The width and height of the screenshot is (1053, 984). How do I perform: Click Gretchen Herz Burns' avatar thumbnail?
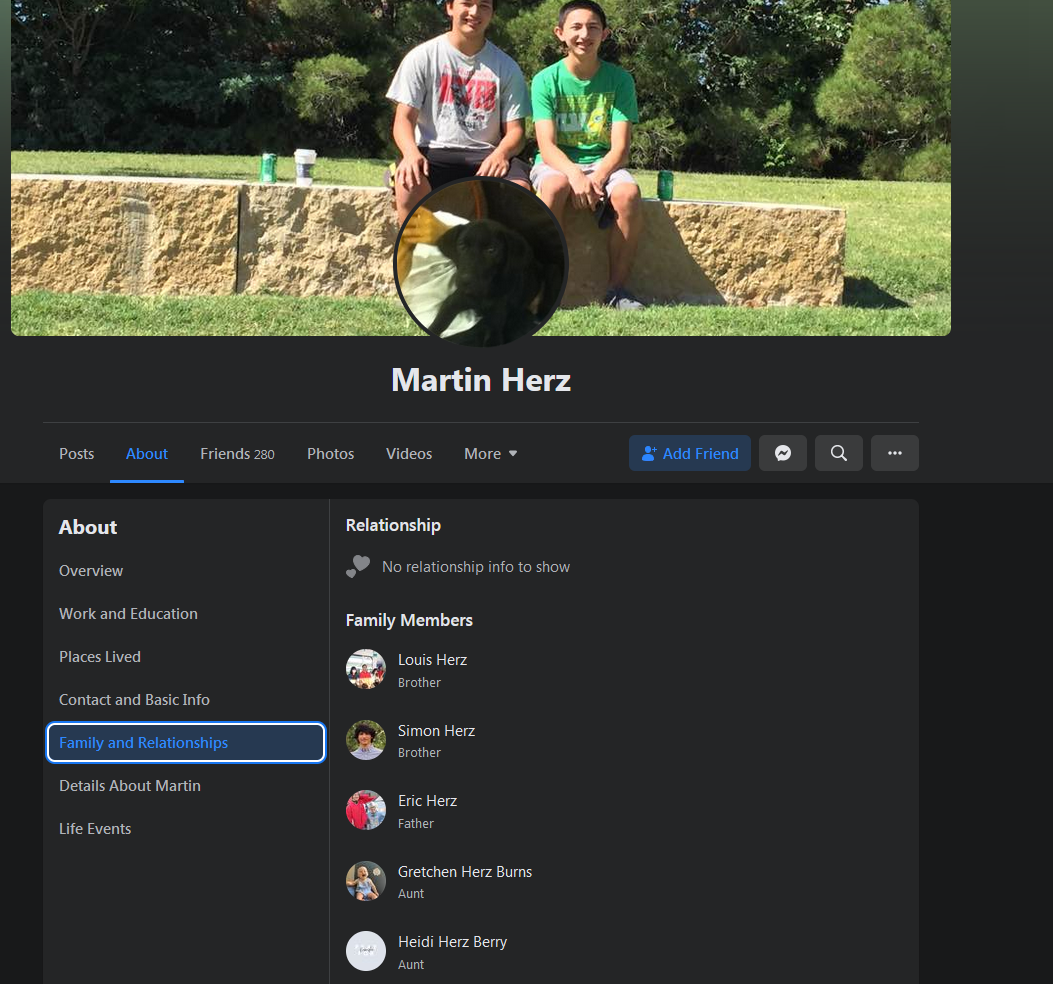366,881
